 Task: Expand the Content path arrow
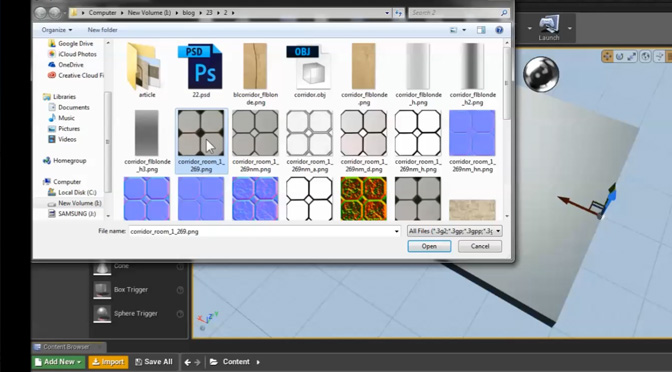coord(258,362)
